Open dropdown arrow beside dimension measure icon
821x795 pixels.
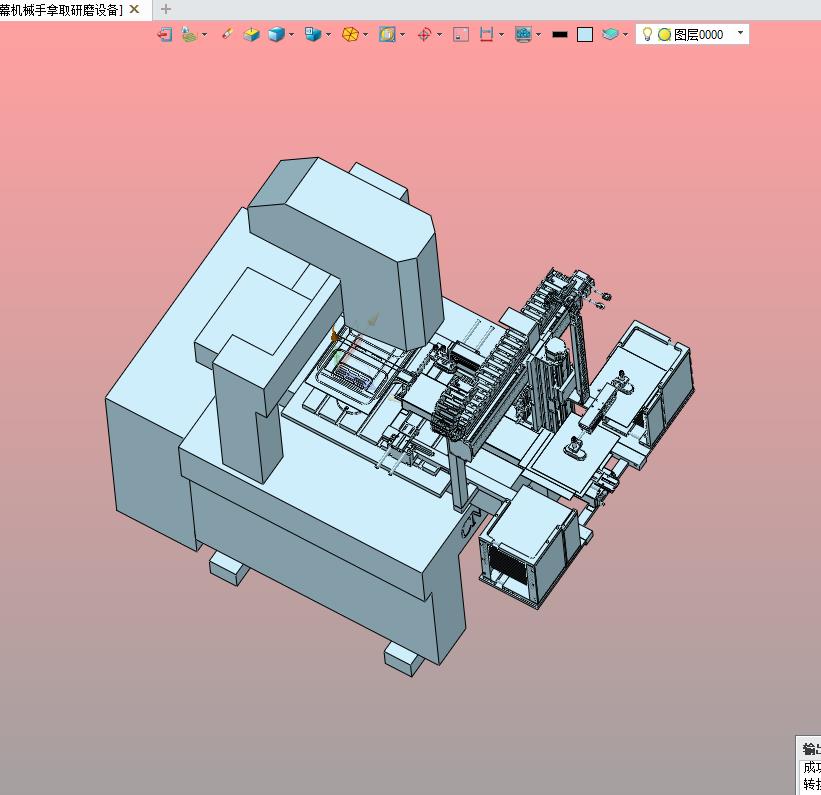tap(502, 35)
